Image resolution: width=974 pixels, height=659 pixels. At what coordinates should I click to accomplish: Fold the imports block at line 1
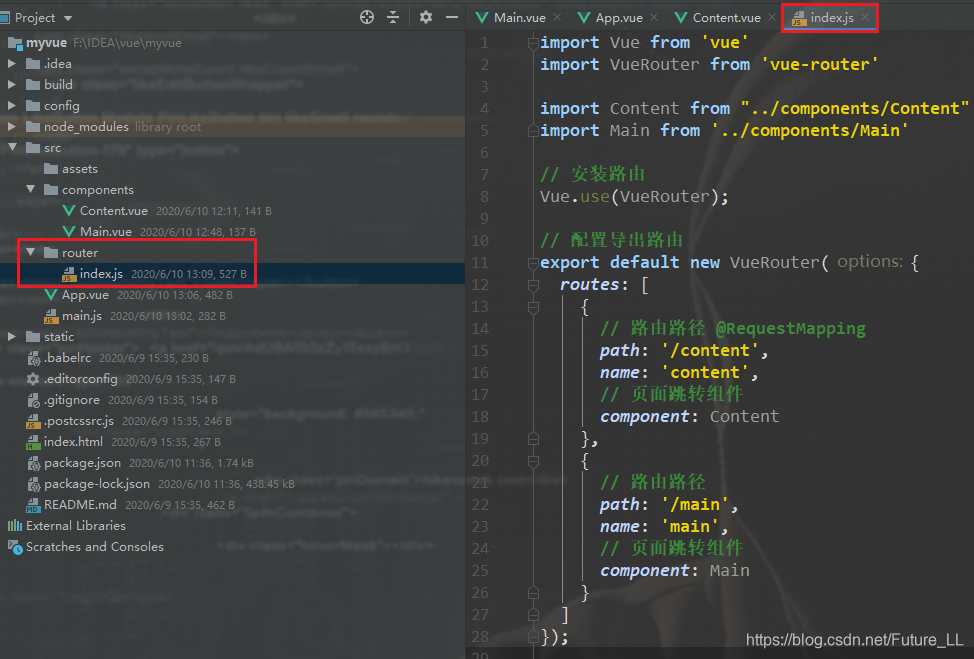coord(533,43)
